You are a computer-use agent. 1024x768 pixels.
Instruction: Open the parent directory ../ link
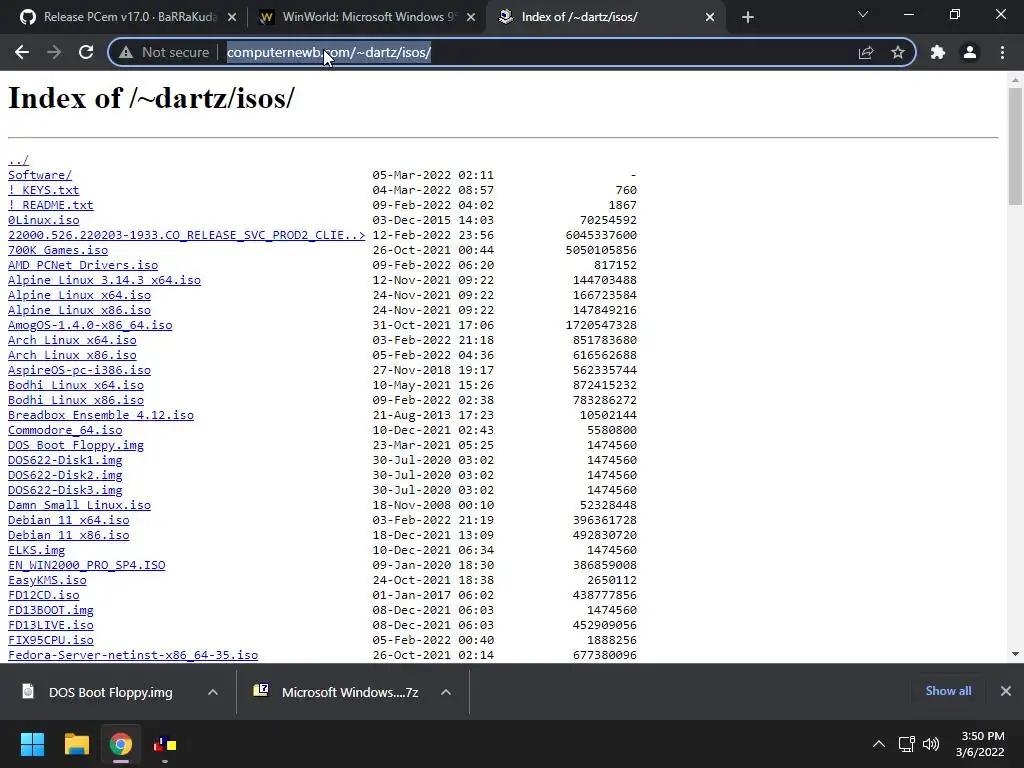18,160
